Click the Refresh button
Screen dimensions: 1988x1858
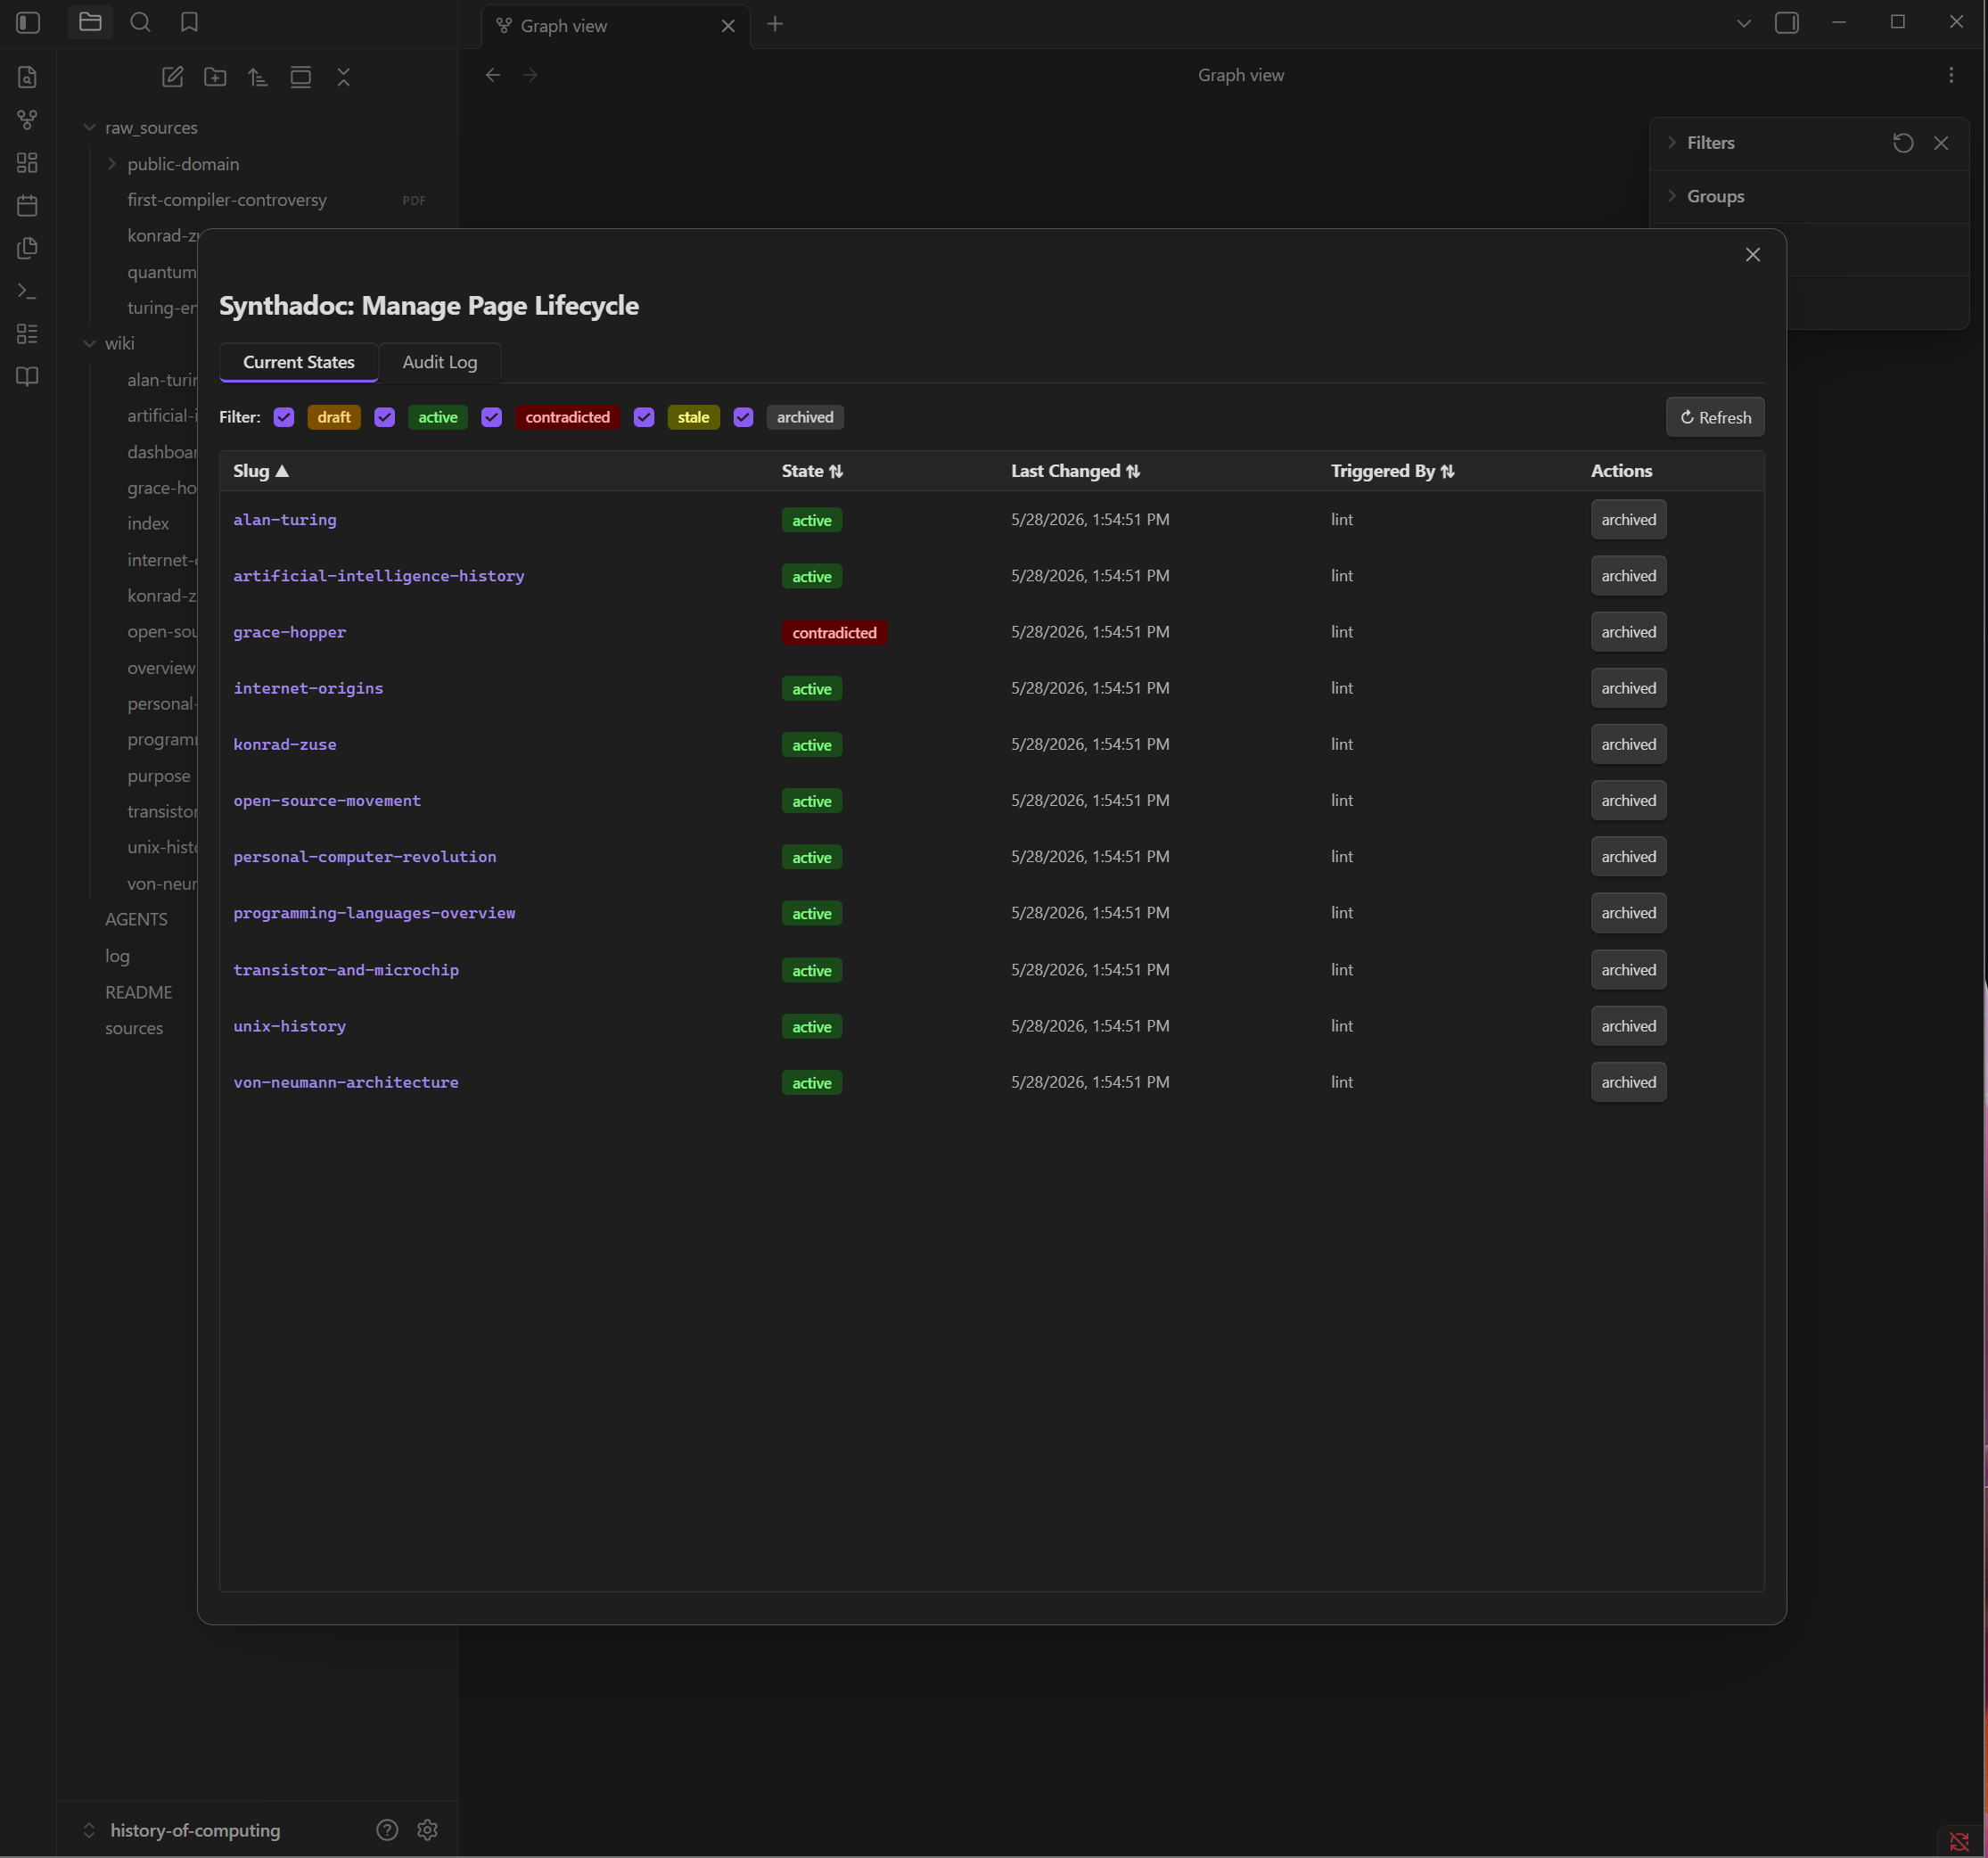tap(1715, 417)
